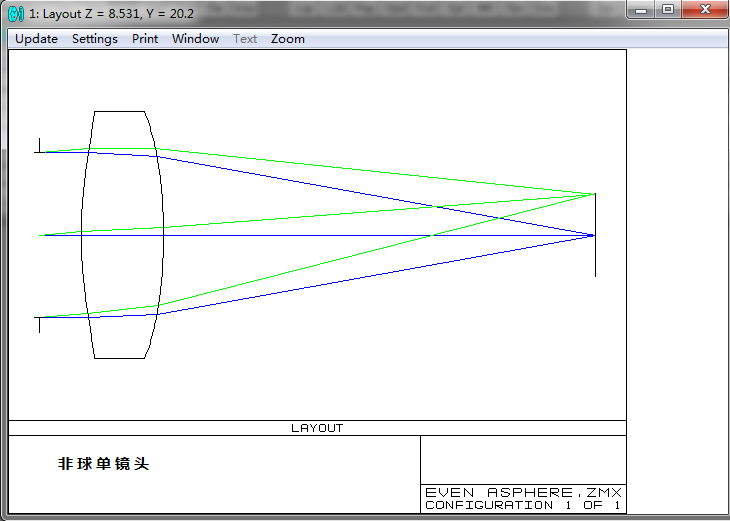Click the green ray focus point on image plane
Viewport: 730px width, 521px height.
pyautogui.click(x=594, y=194)
